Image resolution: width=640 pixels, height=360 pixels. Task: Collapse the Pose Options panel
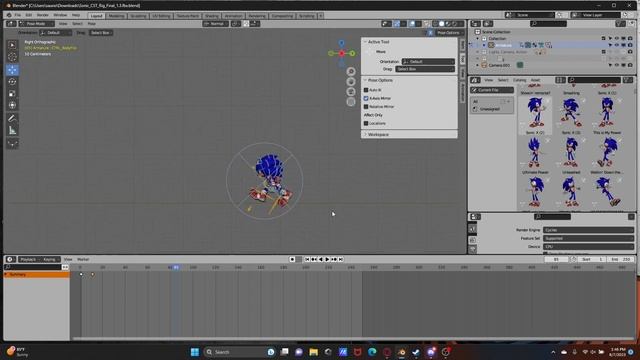click(x=380, y=80)
